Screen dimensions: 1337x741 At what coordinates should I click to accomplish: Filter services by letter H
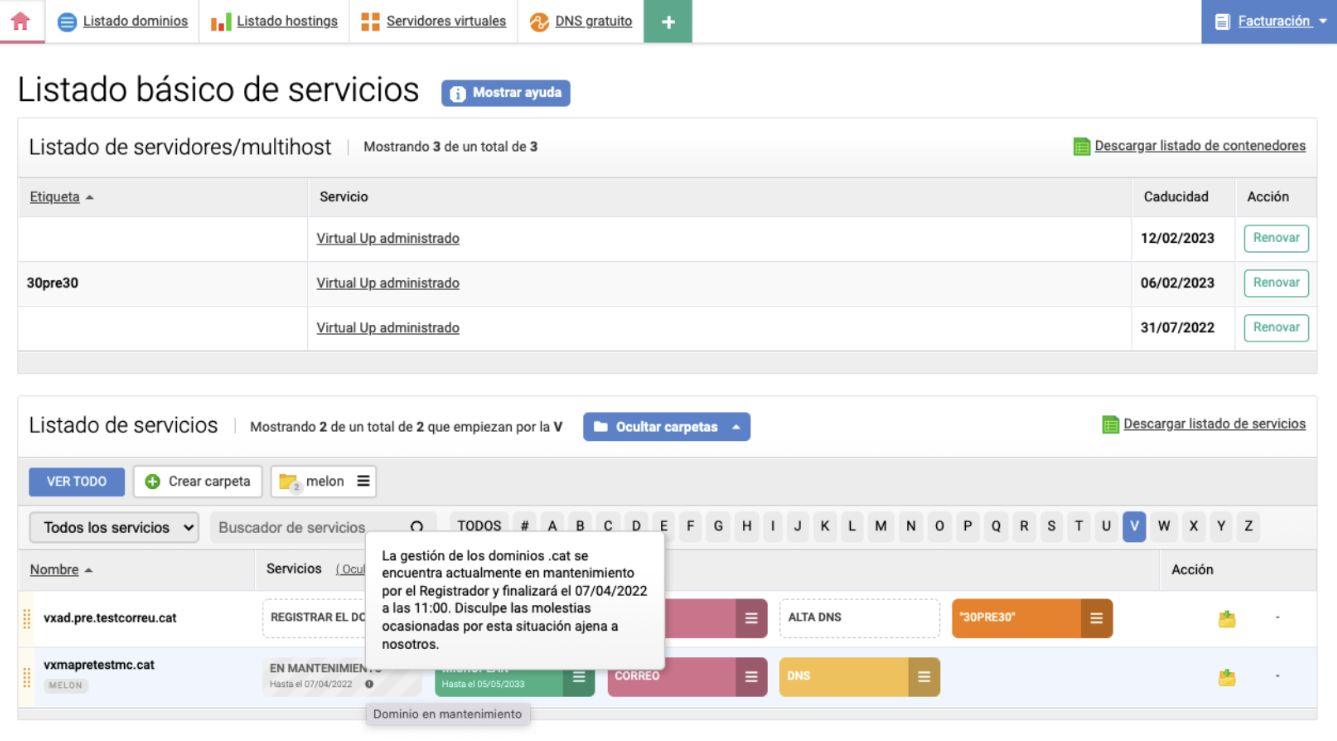coord(746,526)
